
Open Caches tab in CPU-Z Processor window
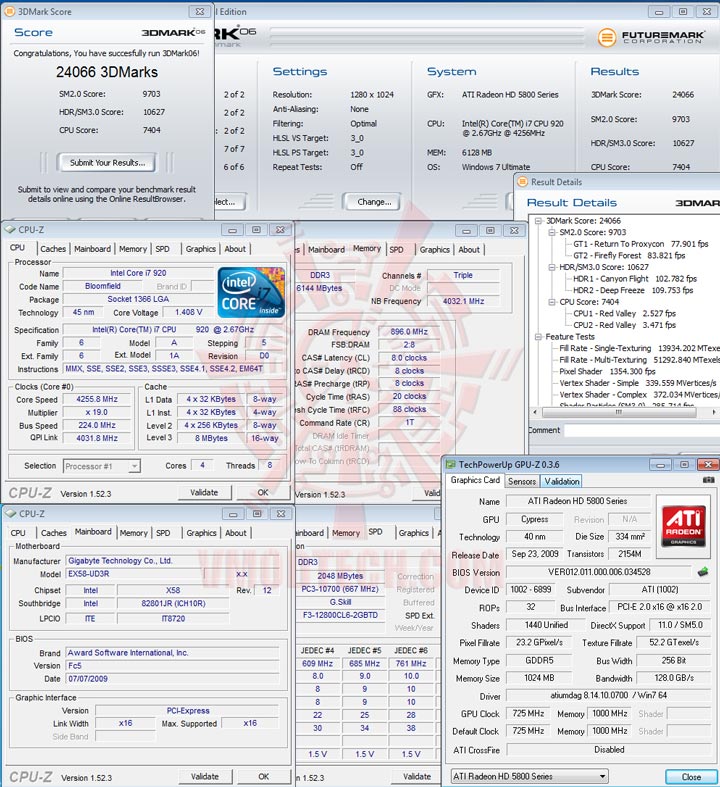pos(53,248)
